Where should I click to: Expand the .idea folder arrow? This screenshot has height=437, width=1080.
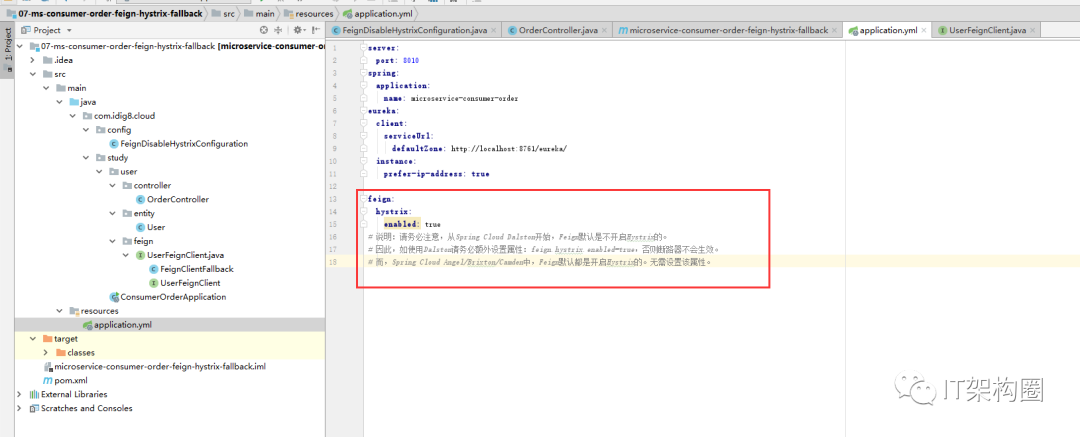(32, 60)
